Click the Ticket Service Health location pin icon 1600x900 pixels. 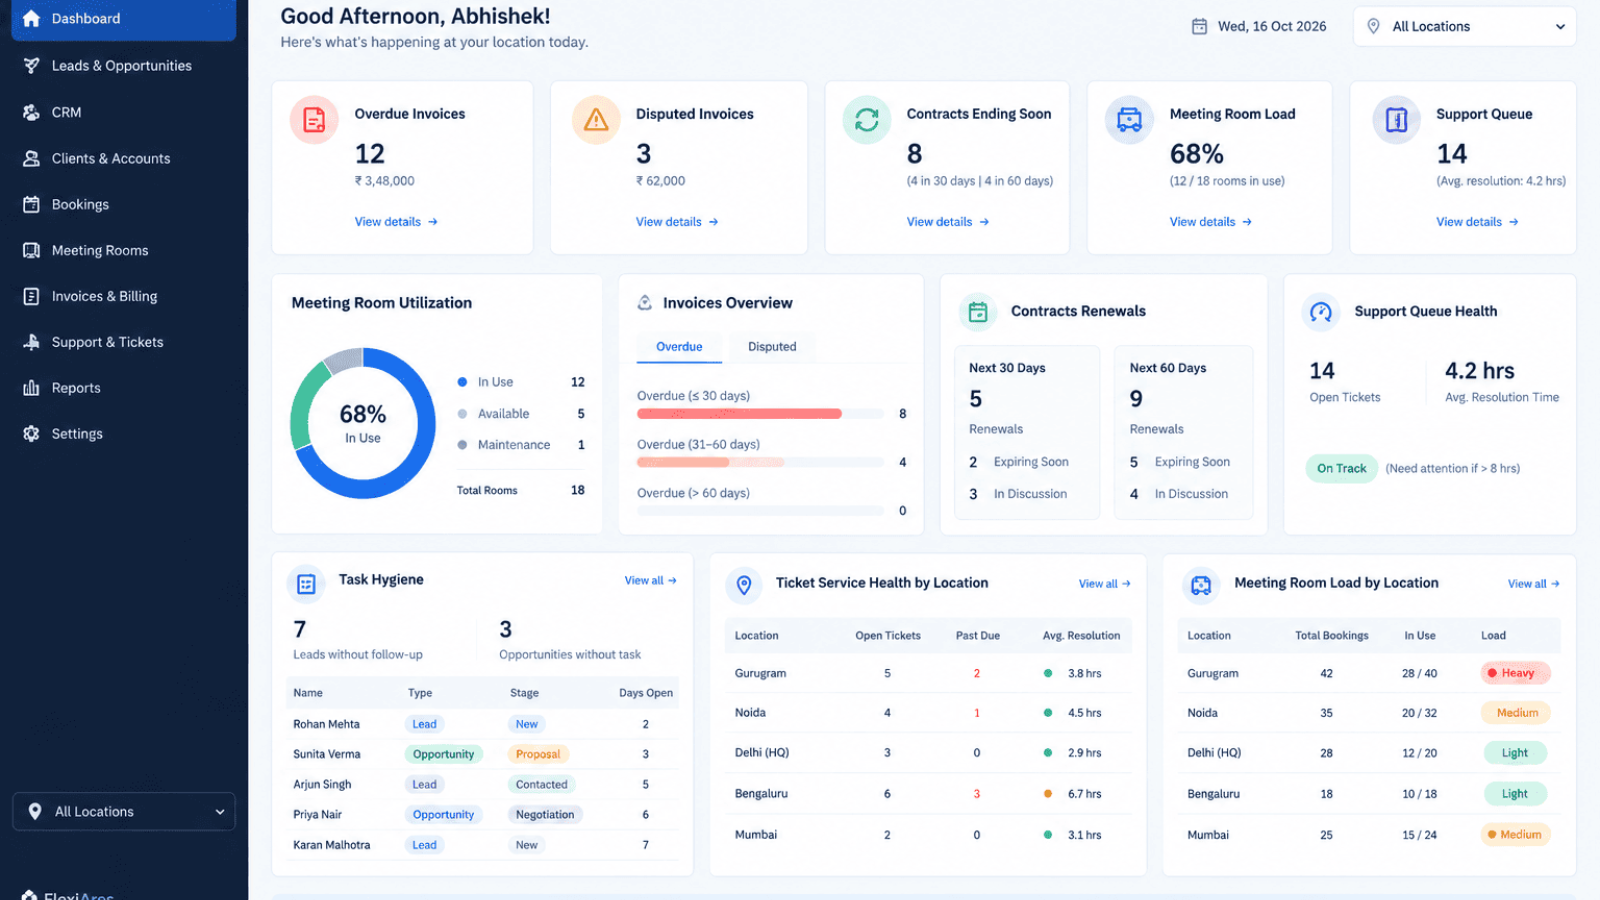pos(744,585)
